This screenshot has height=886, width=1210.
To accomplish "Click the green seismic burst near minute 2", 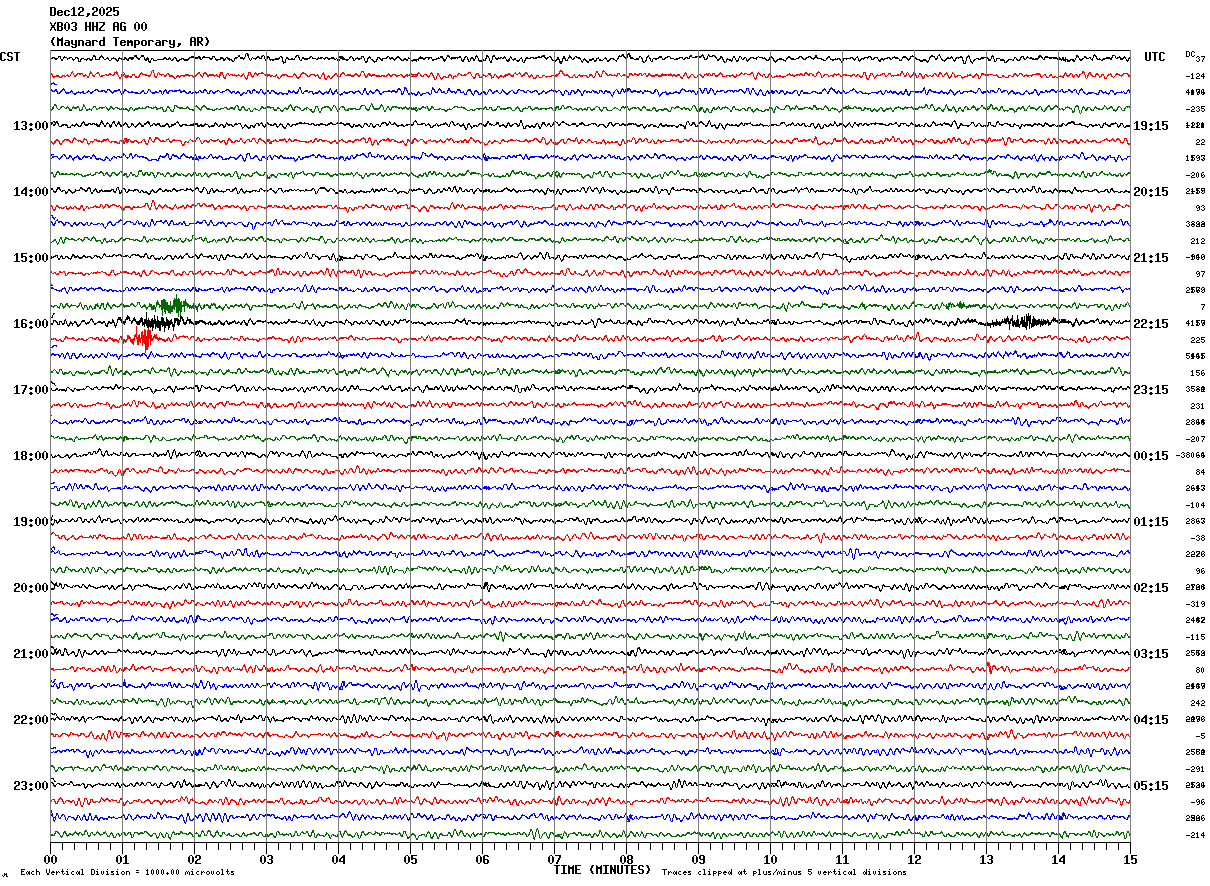I will click(x=172, y=305).
